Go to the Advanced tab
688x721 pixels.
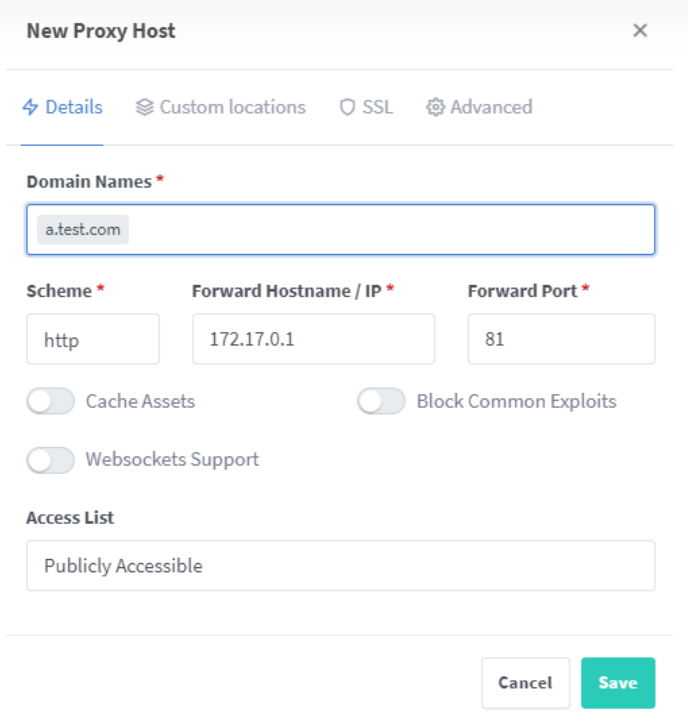490,107
